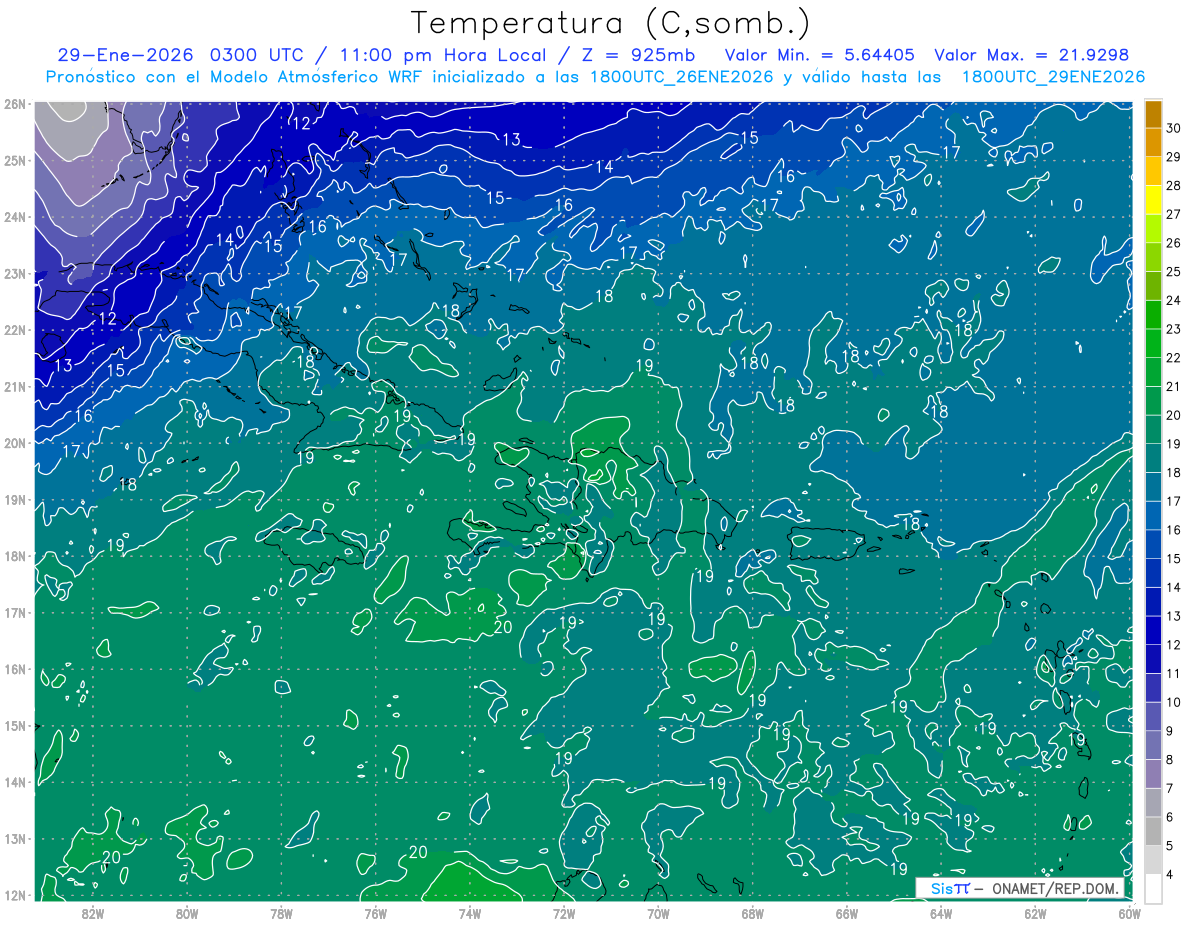The width and height of the screenshot is (1200, 927).
Task: Click the '60W' longitude axis label
Action: pos(1130,913)
